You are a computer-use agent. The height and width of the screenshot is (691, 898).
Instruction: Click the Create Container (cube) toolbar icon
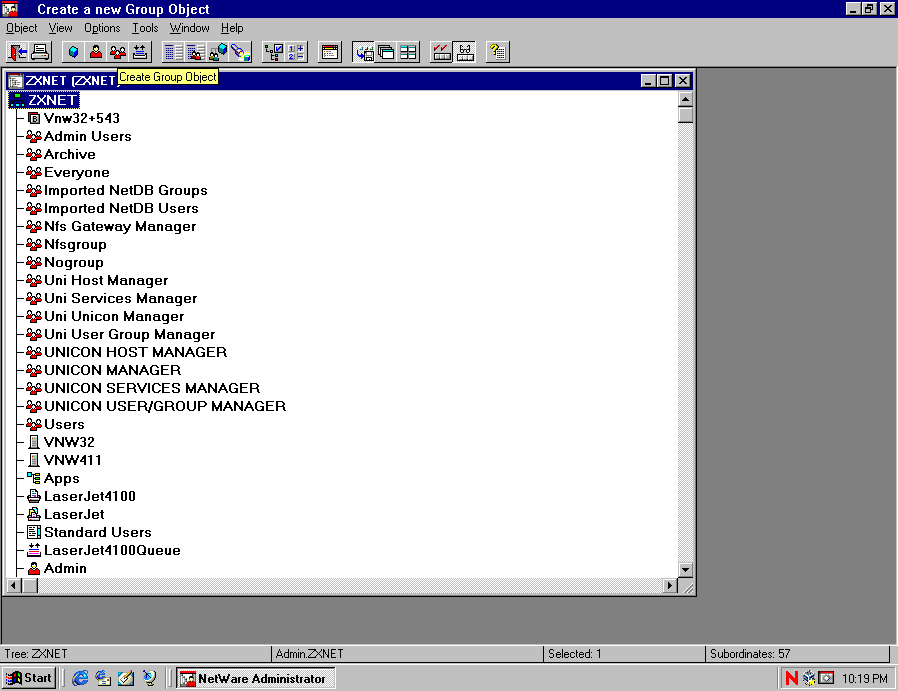click(73, 52)
